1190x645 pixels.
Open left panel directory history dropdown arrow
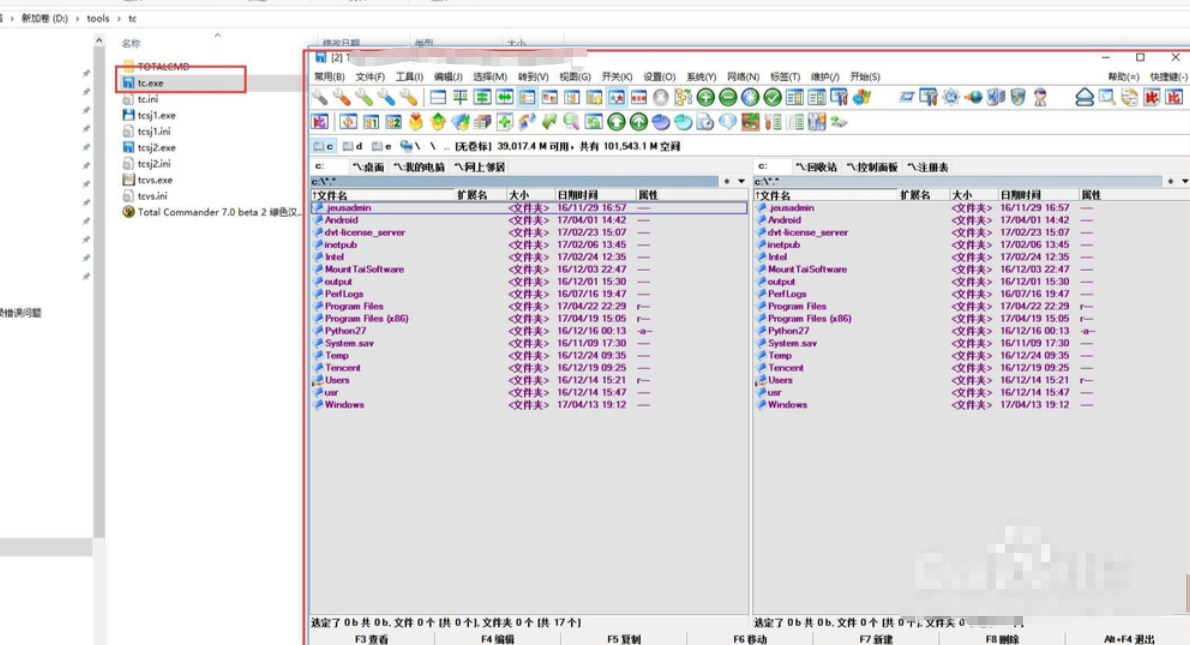(x=741, y=181)
